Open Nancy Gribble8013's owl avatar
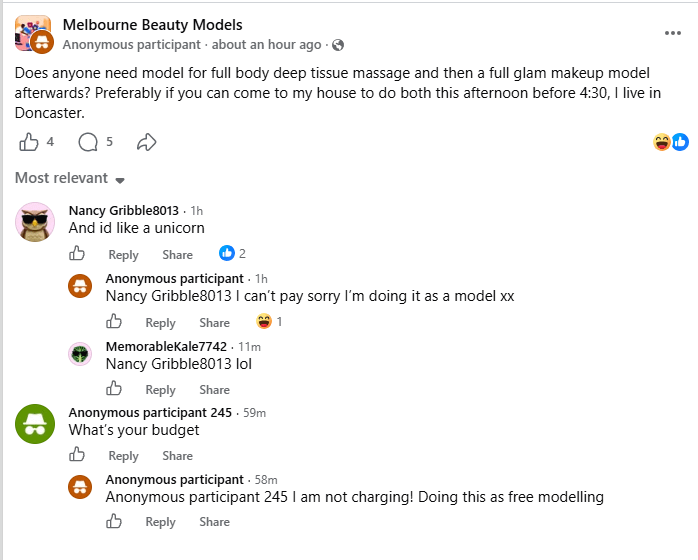 click(35, 222)
